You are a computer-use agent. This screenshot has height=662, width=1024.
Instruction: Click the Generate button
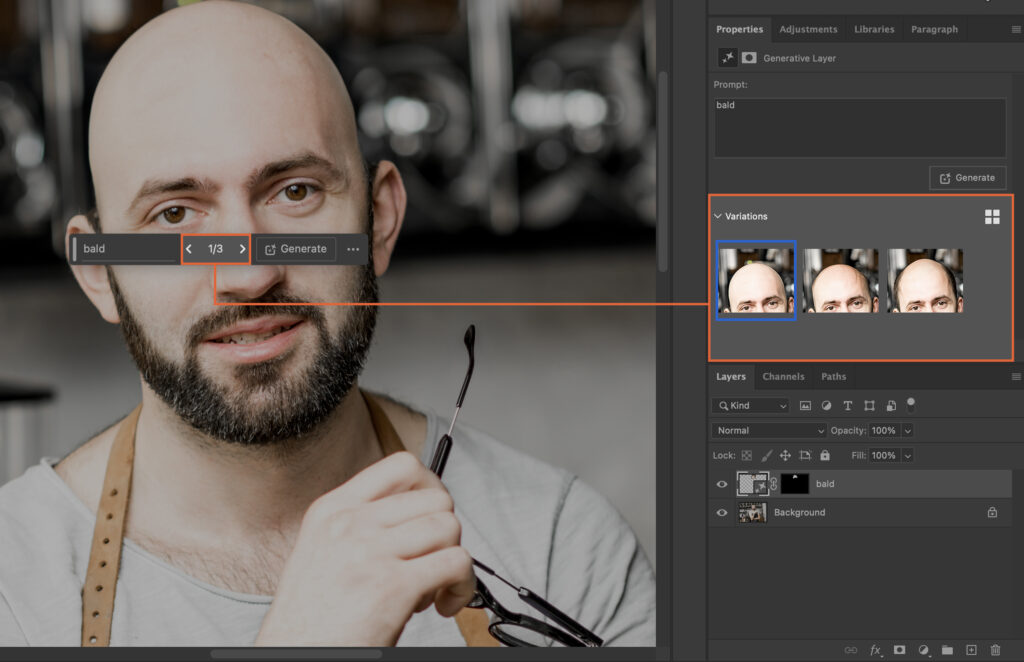click(x=967, y=177)
